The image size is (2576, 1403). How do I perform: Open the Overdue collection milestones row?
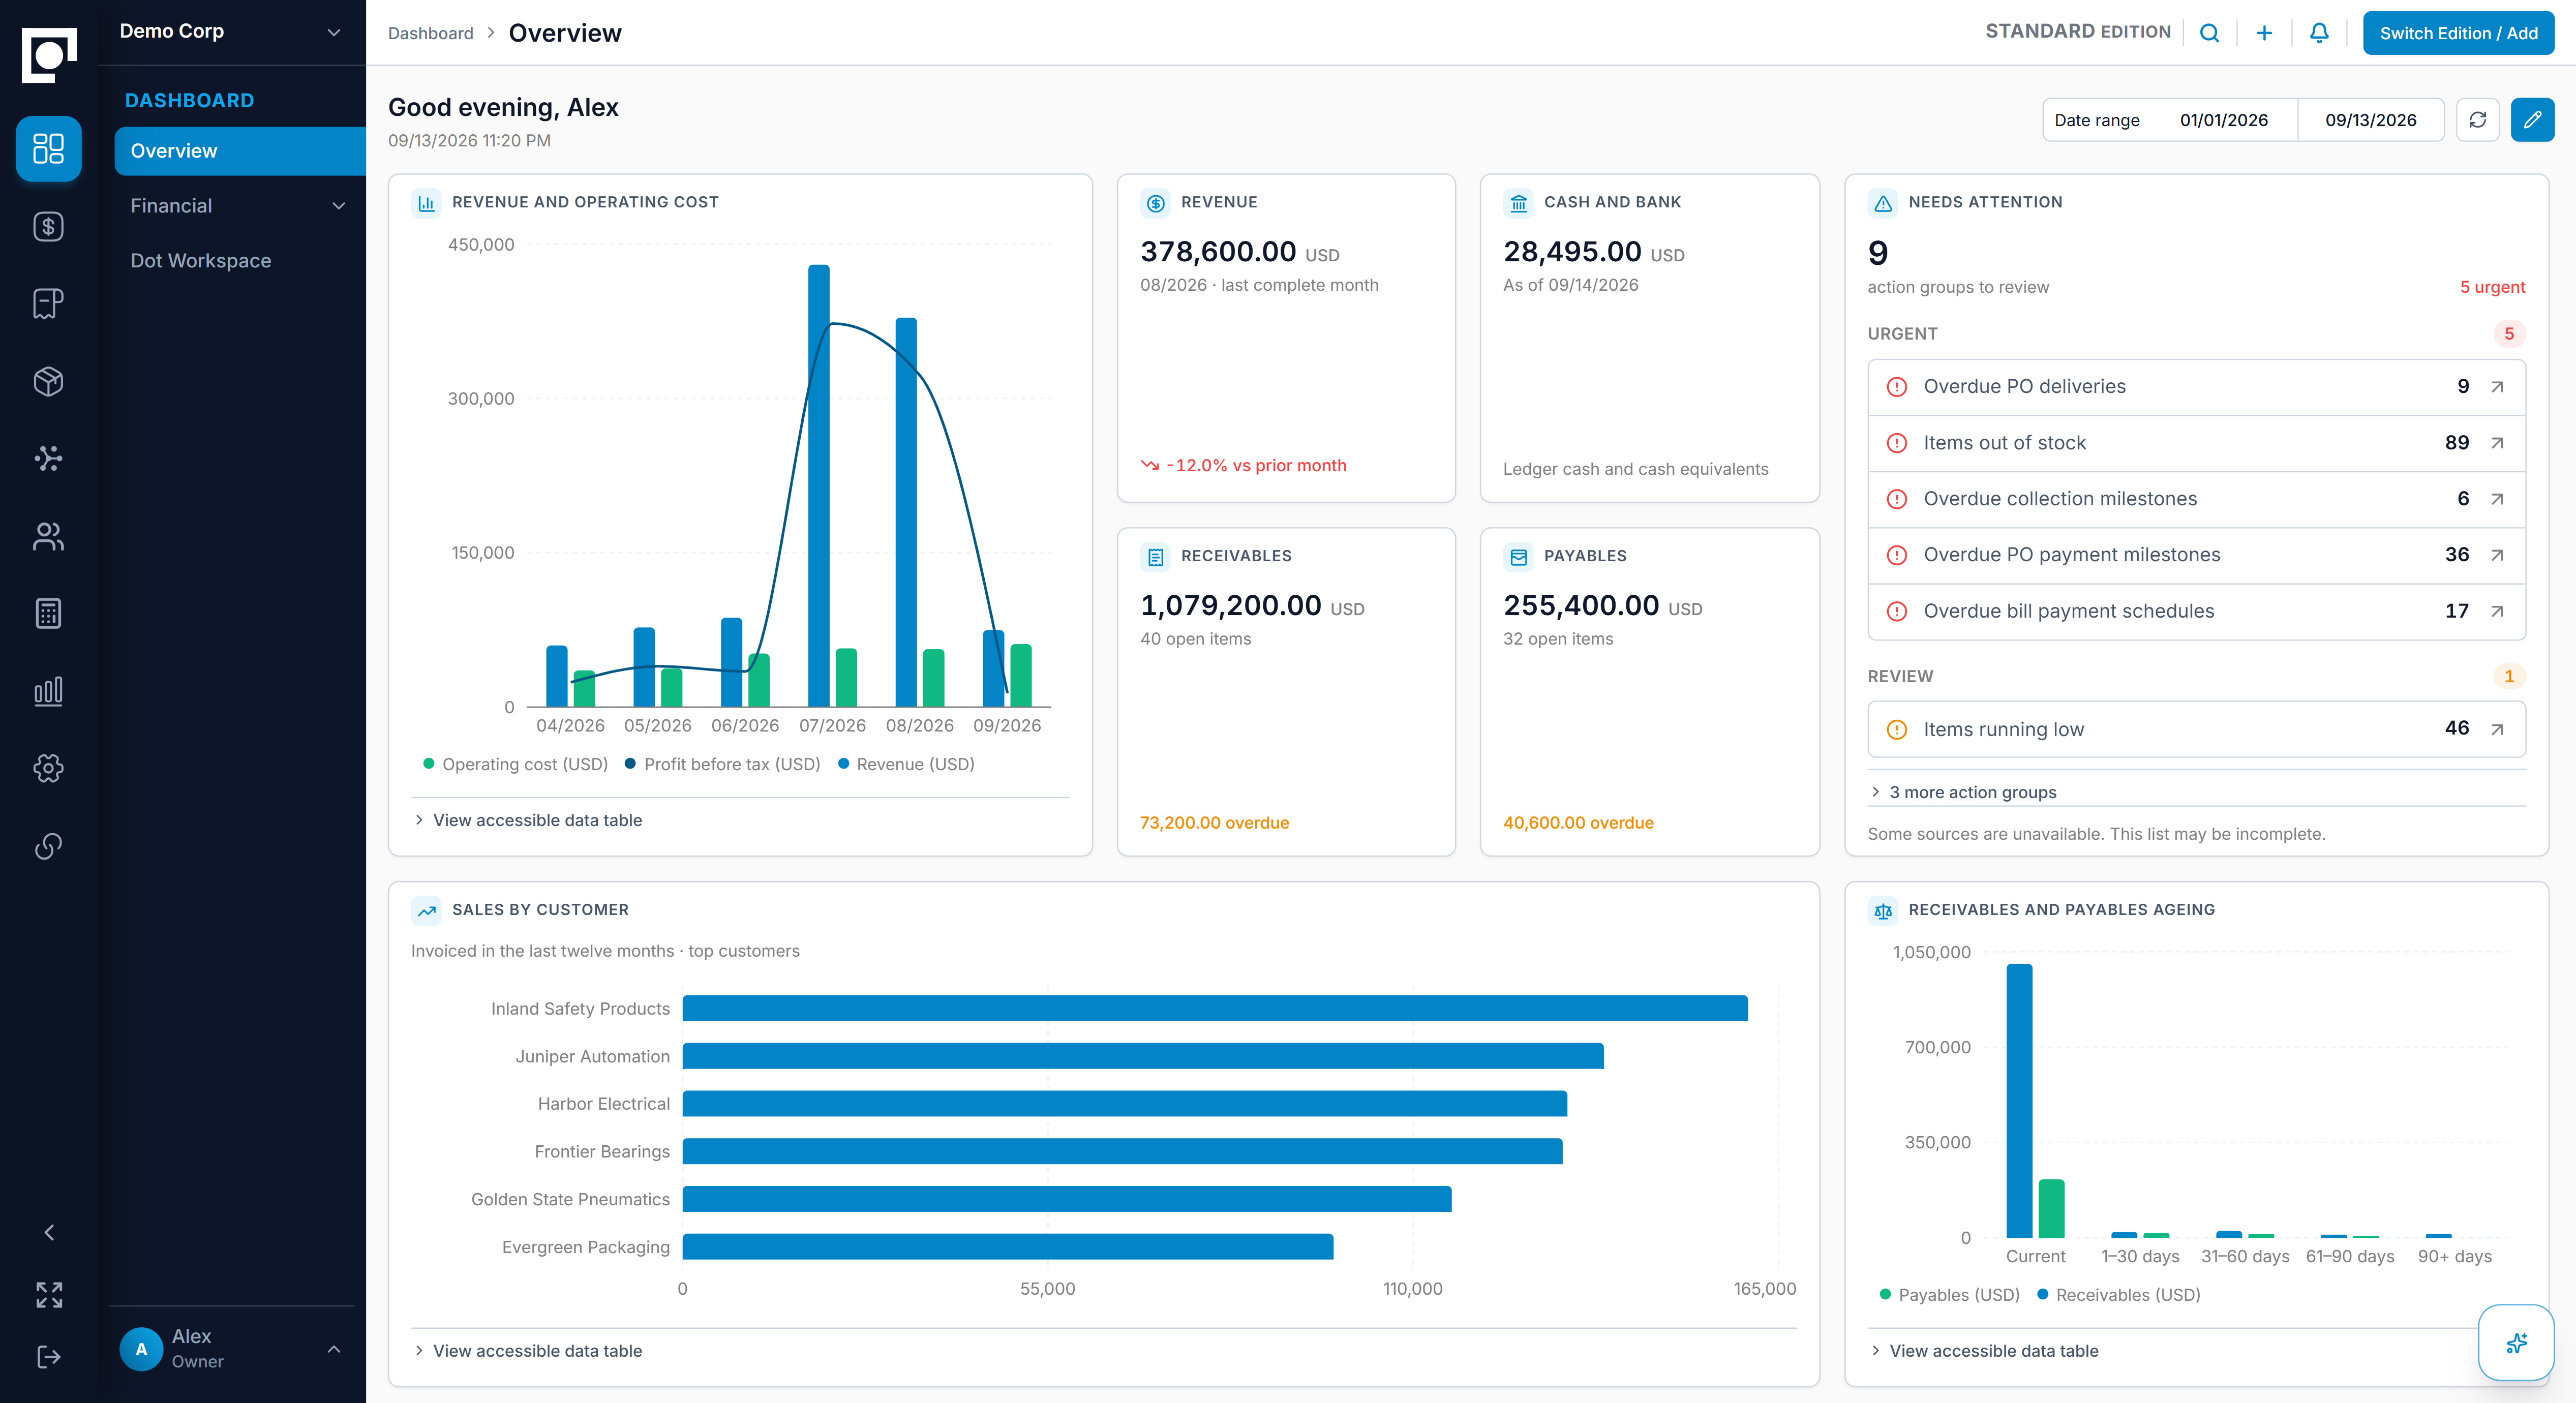pos(2196,499)
